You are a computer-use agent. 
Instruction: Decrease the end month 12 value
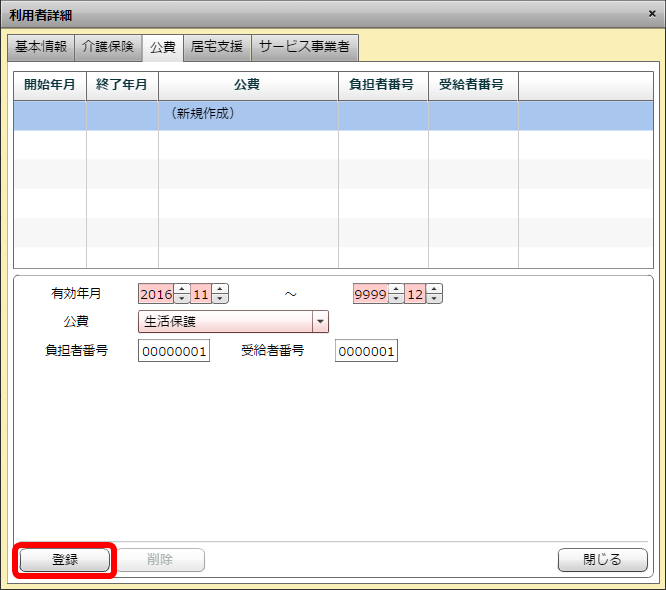pos(435,298)
